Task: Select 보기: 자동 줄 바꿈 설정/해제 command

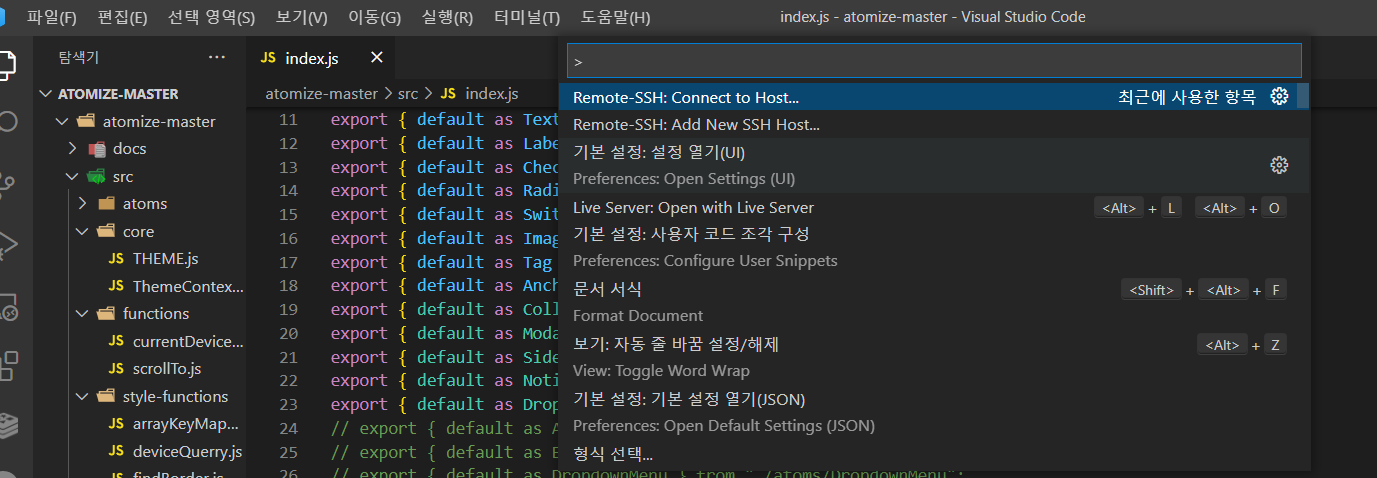Action: (934, 357)
